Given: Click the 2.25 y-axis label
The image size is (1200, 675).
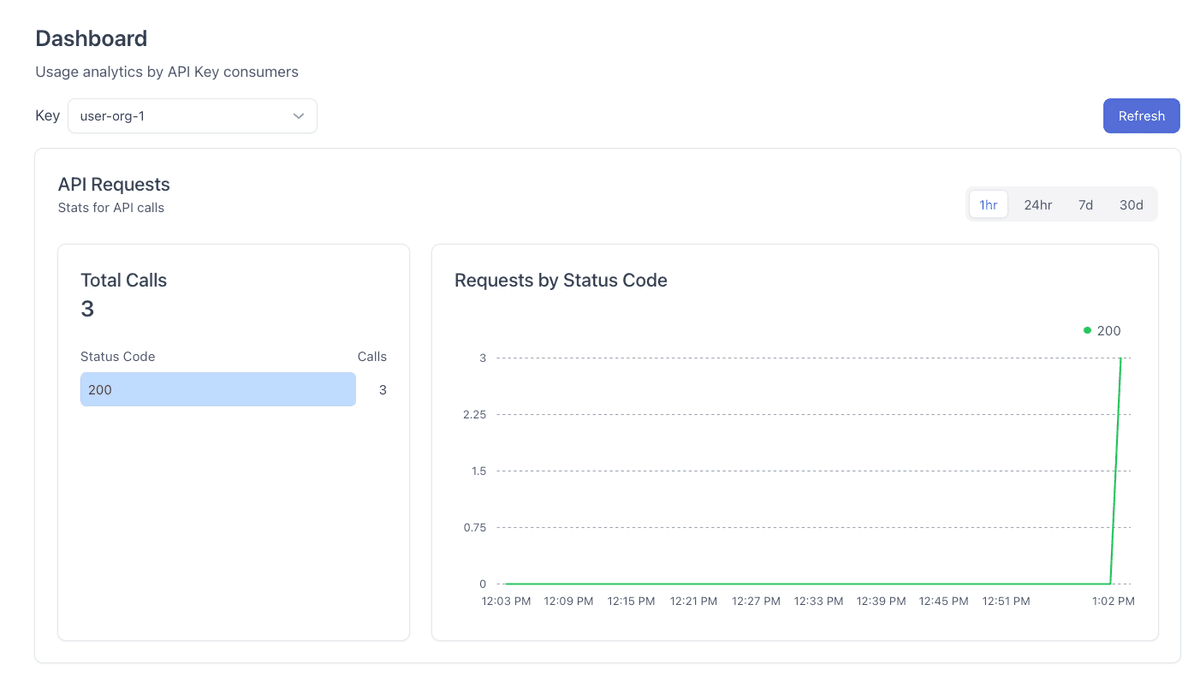Looking at the screenshot, I should coord(474,415).
